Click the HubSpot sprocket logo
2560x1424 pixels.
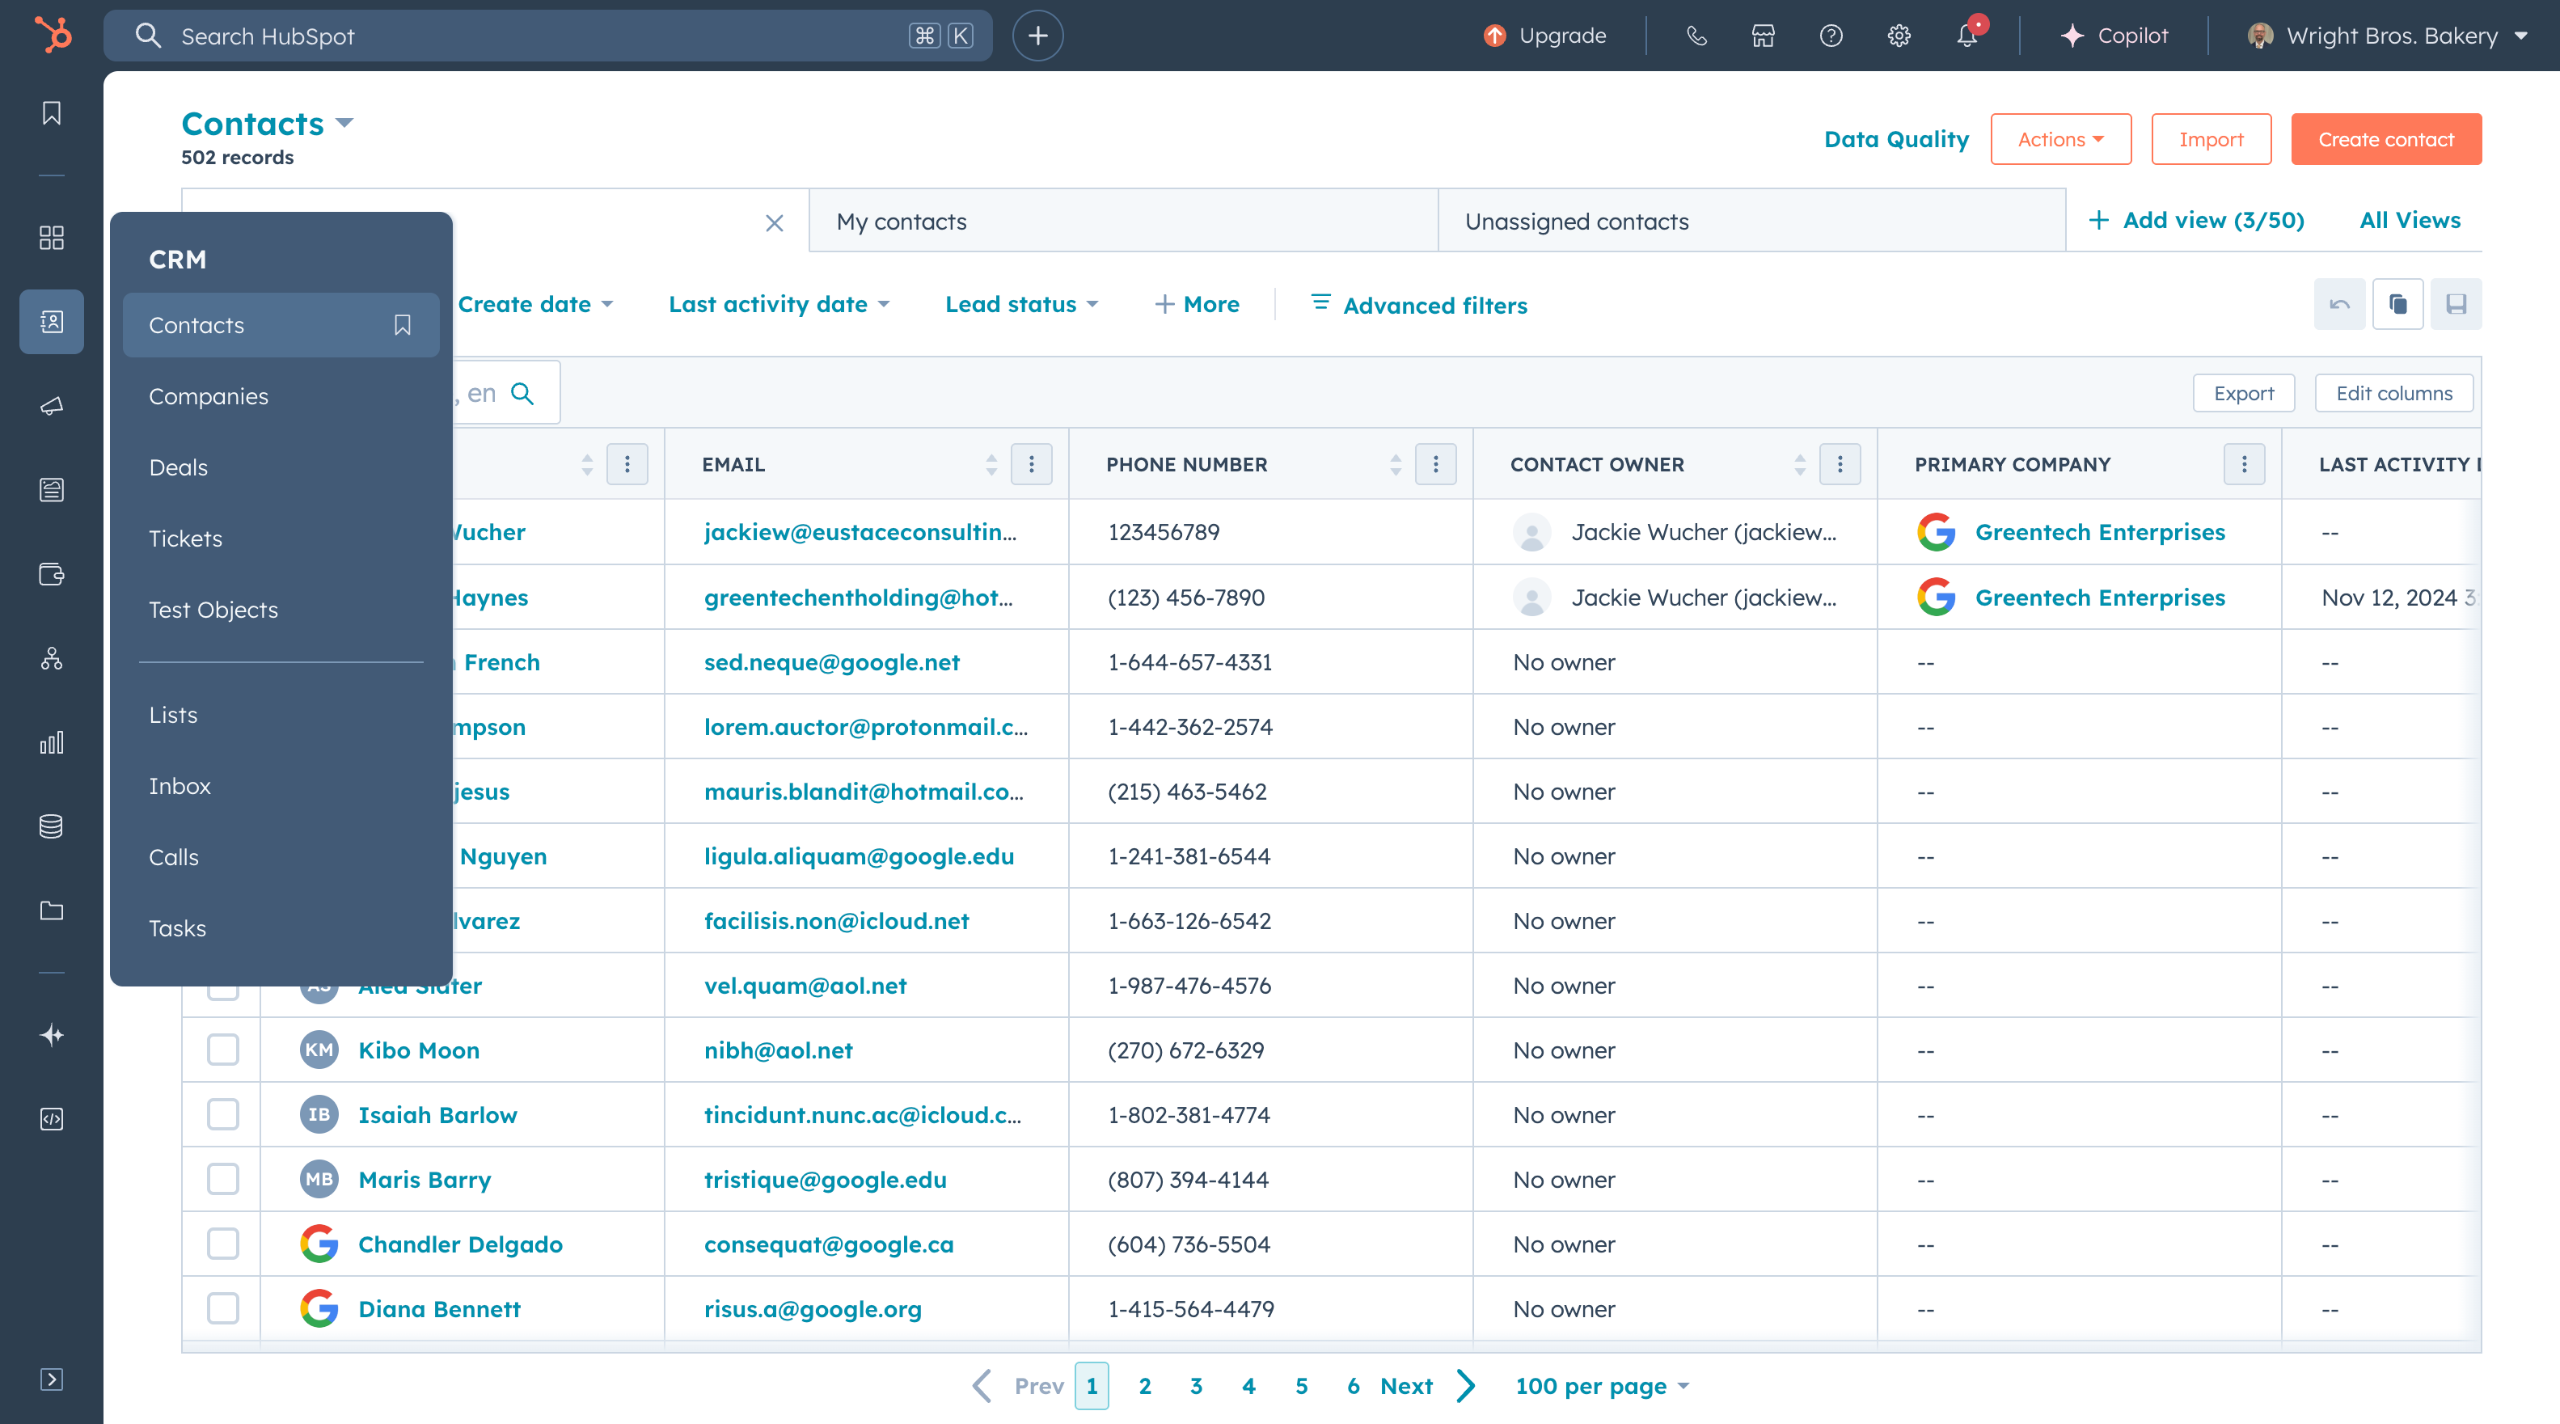52,35
